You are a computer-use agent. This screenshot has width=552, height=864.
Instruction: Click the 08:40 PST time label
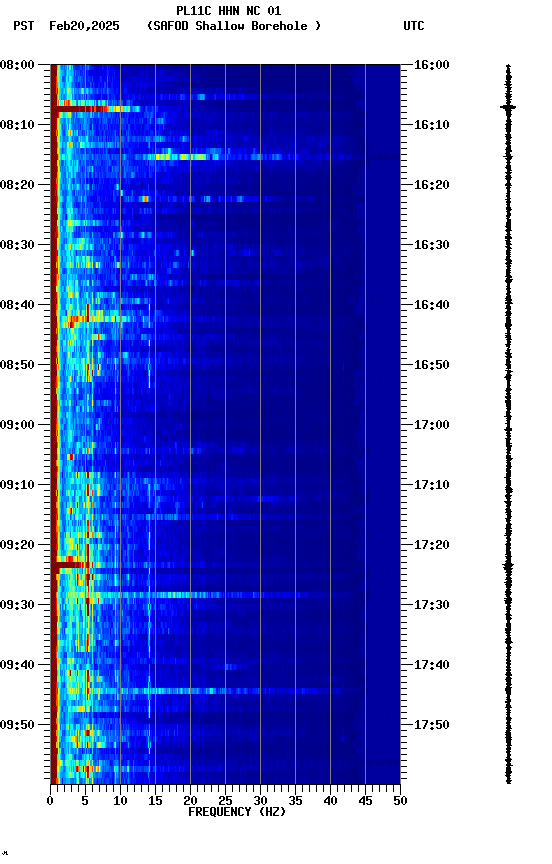tap(17, 305)
